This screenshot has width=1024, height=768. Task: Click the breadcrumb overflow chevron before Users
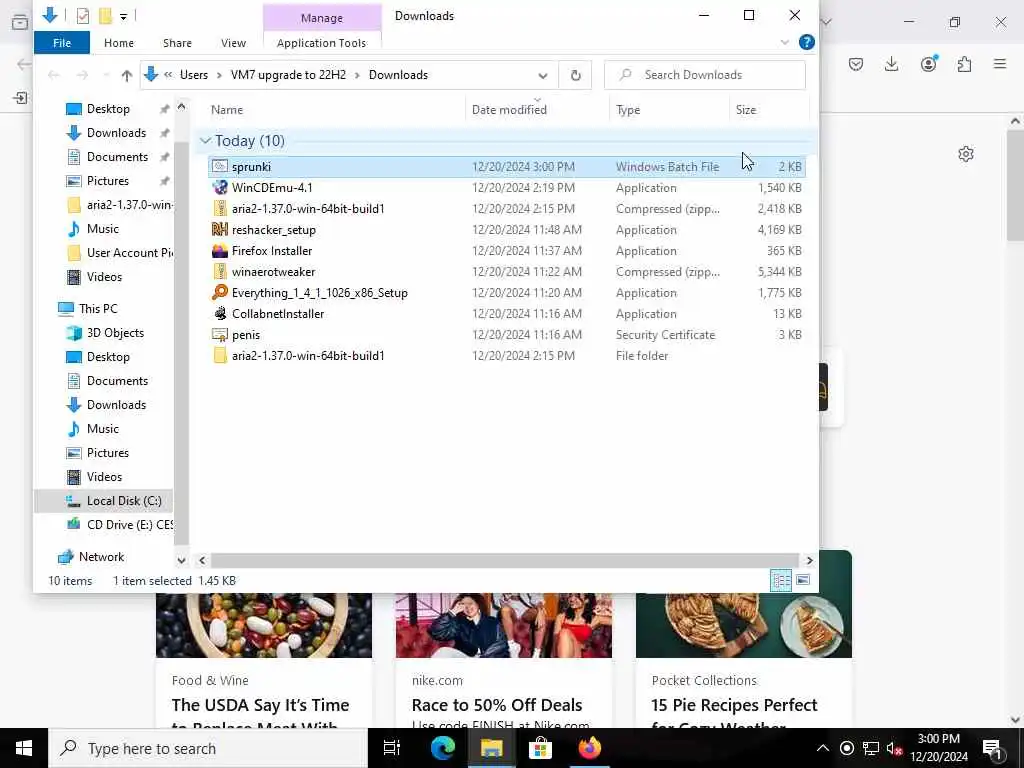168,75
